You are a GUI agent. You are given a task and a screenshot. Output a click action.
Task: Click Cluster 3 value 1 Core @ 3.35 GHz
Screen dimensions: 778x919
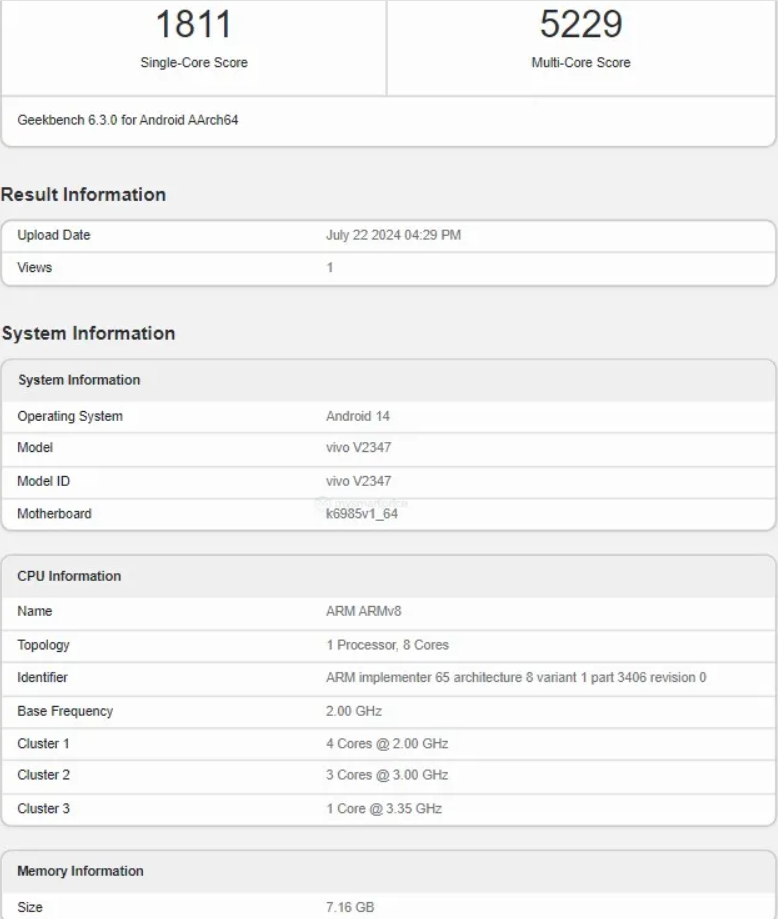383,808
